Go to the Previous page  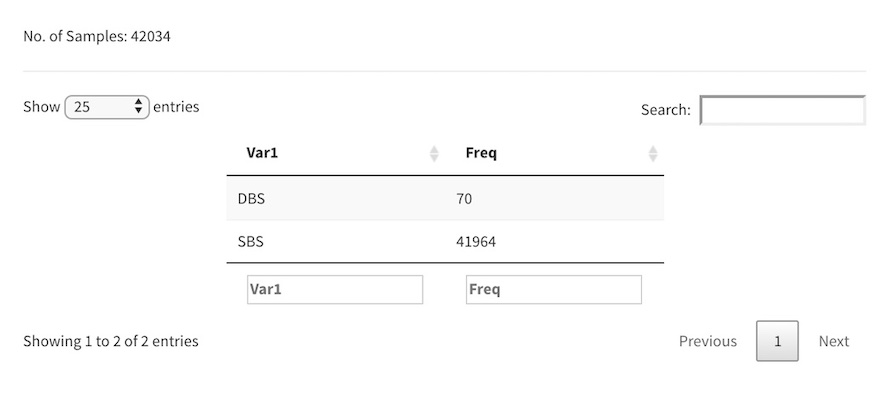tap(707, 341)
